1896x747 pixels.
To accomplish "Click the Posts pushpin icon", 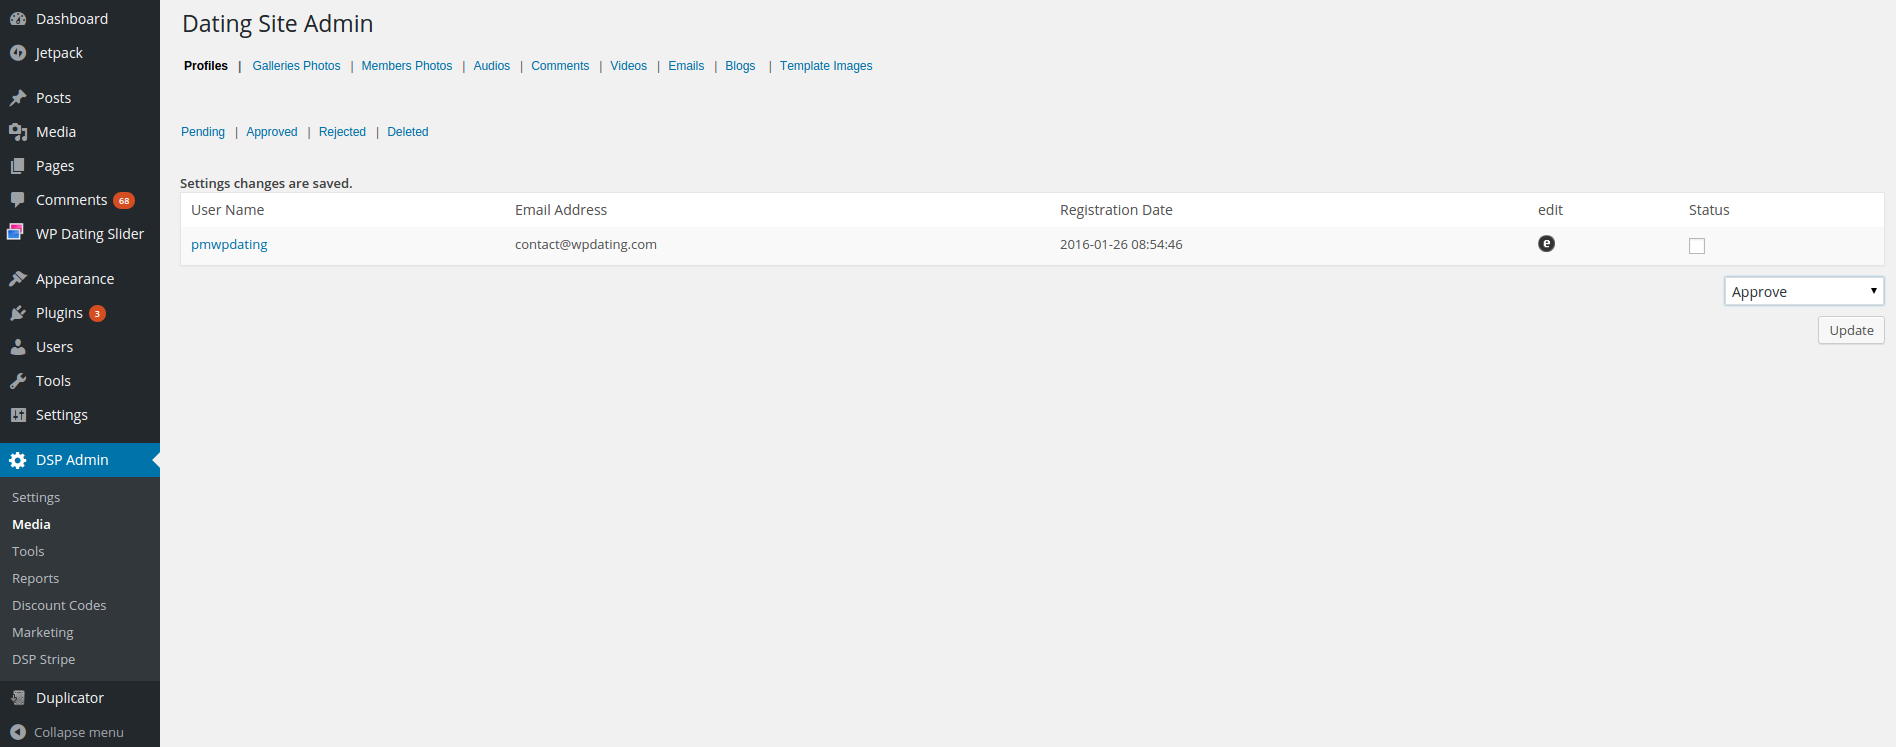I will [18, 98].
